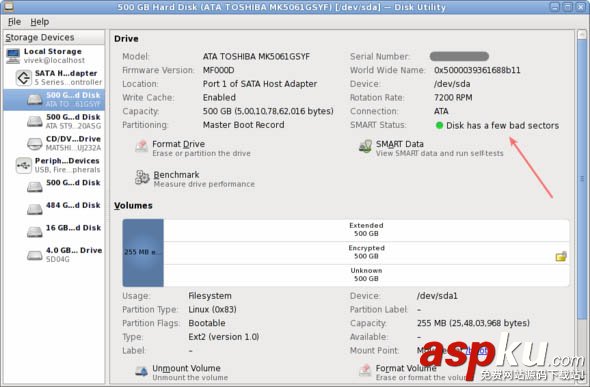Click the Unmount Volume icon
The height and width of the screenshot is (387, 590).
(141, 371)
